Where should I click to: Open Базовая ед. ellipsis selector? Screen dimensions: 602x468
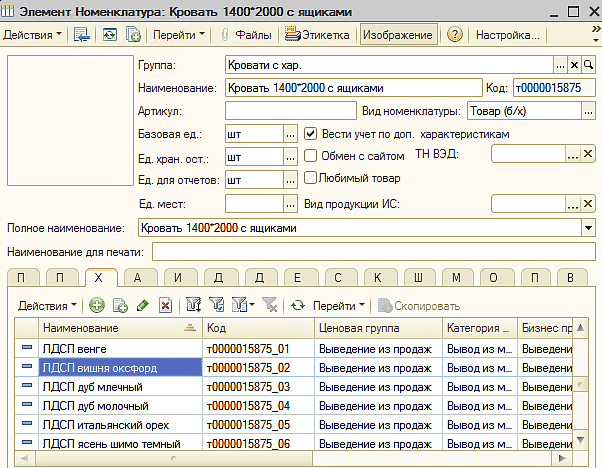[290, 134]
